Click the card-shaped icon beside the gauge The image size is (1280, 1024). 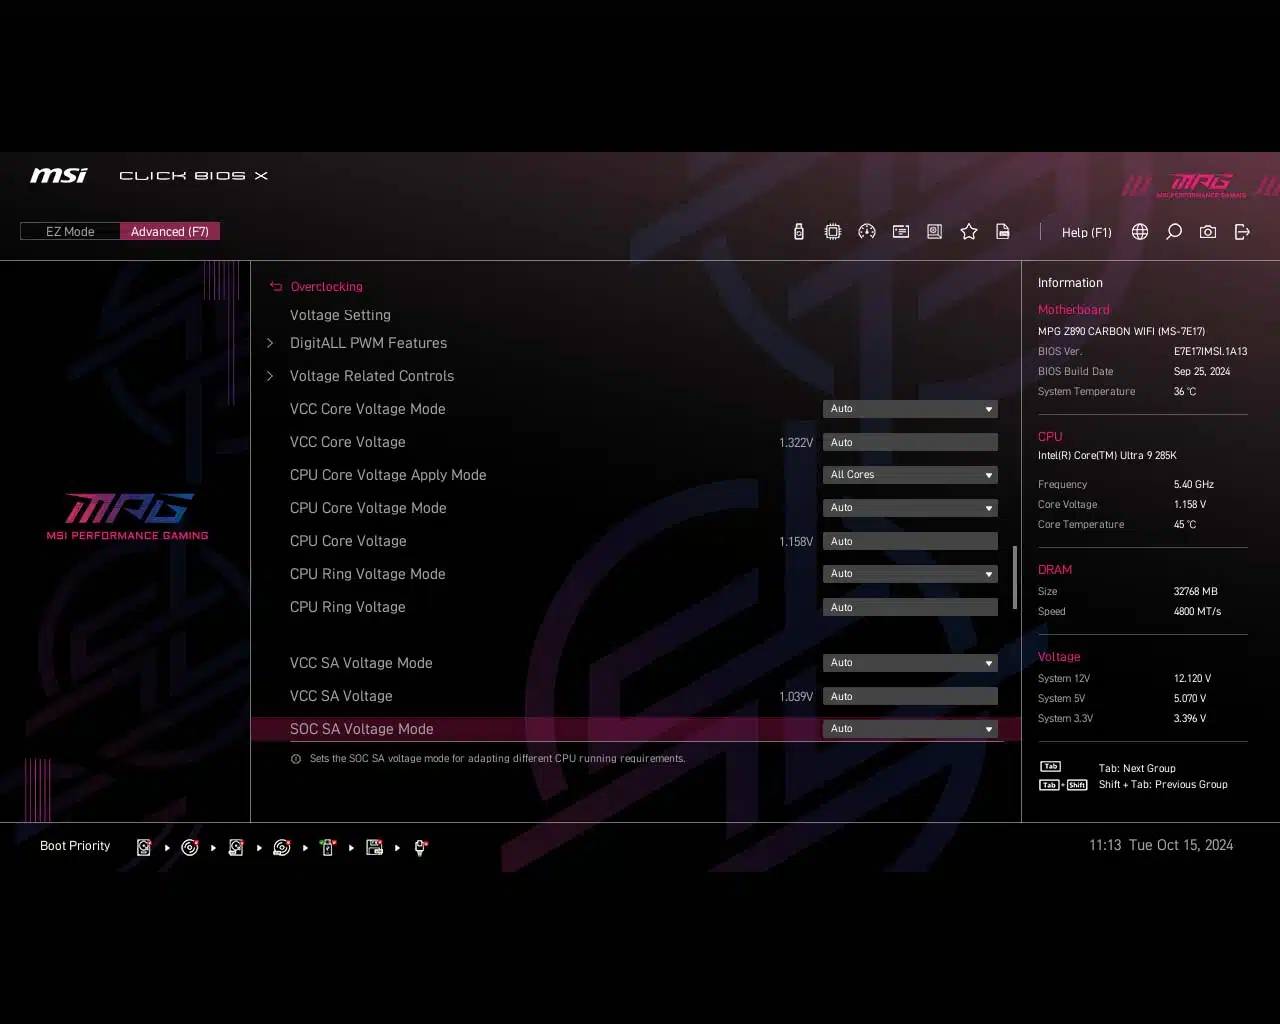pyautogui.click(x=901, y=232)
